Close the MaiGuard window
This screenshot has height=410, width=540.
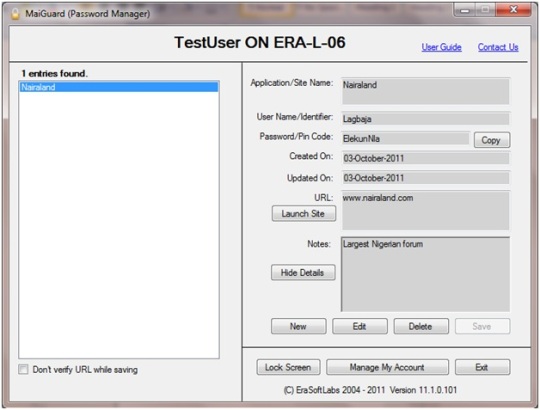[x=513, y=10]
